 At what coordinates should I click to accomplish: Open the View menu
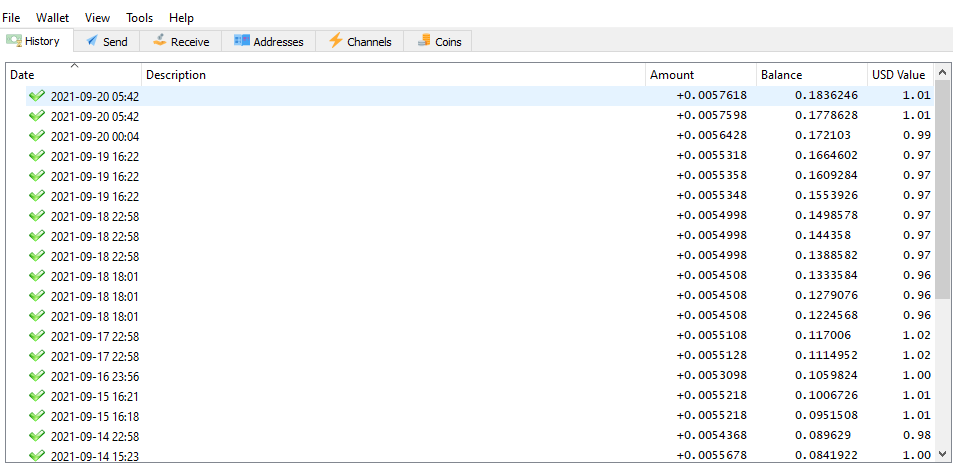97,18
